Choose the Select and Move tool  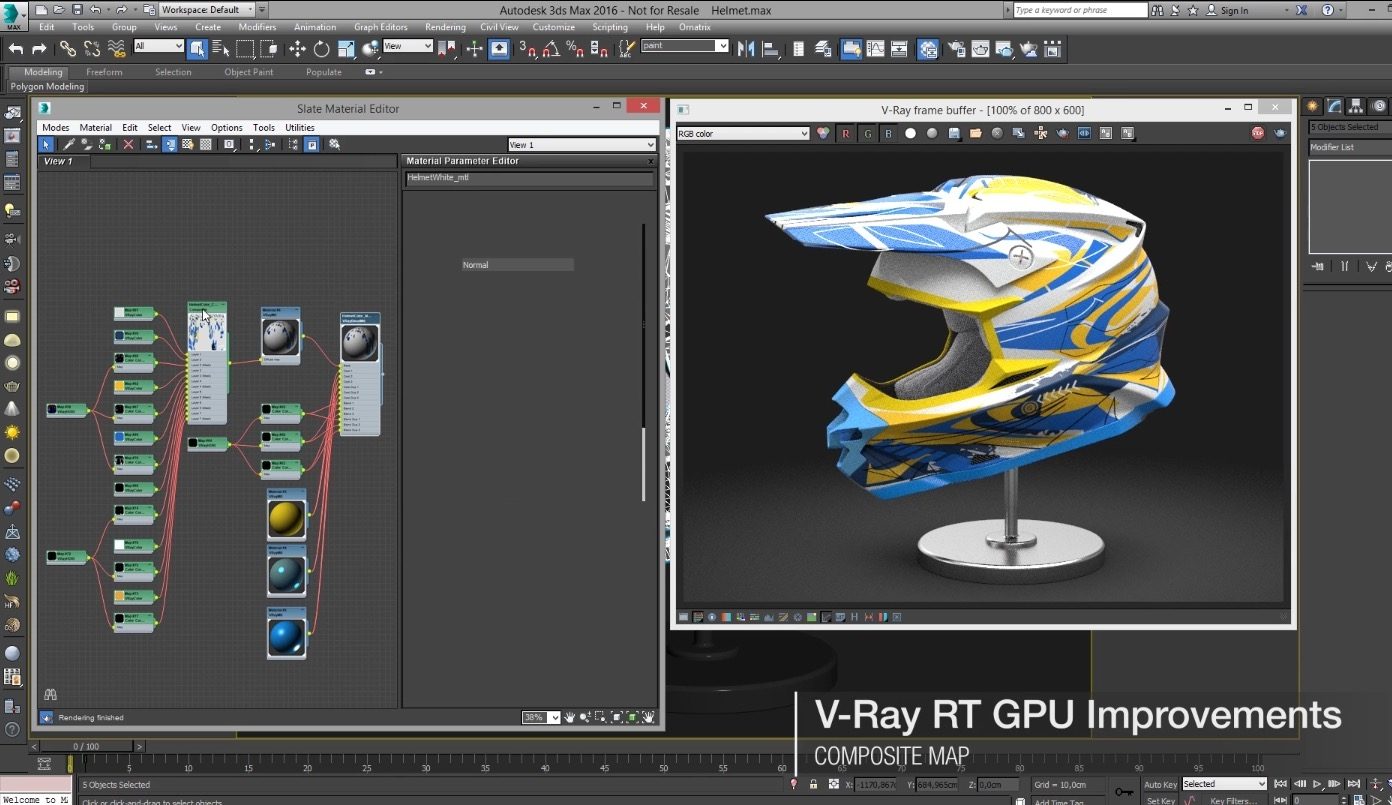pos(297,48)
